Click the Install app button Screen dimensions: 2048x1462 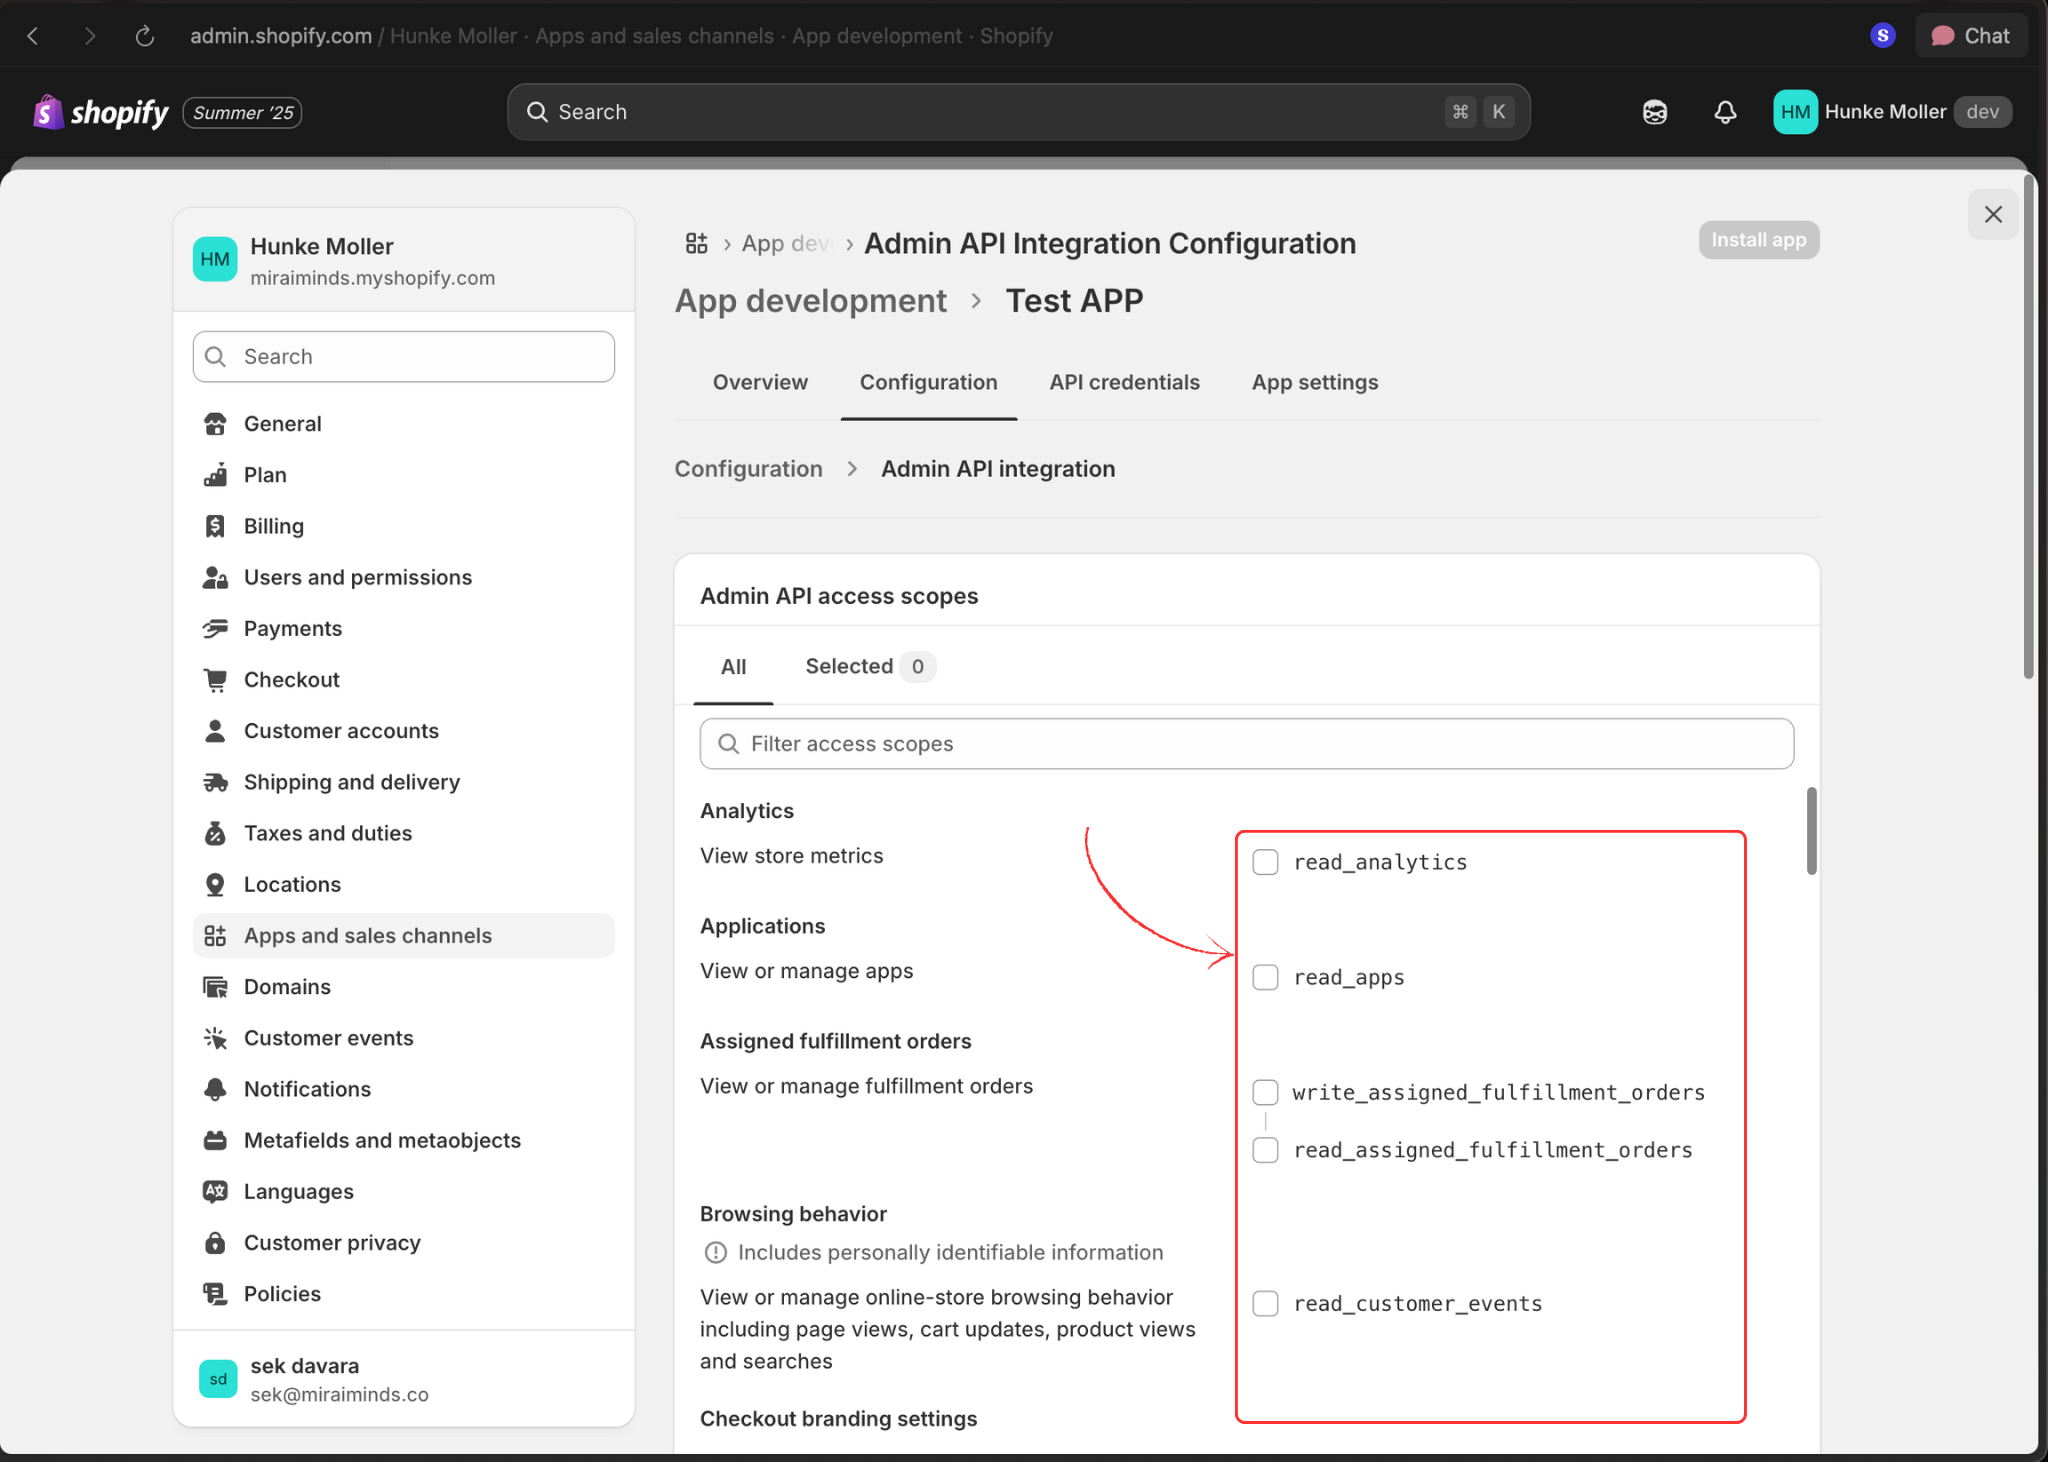[x=1758, y=239]
